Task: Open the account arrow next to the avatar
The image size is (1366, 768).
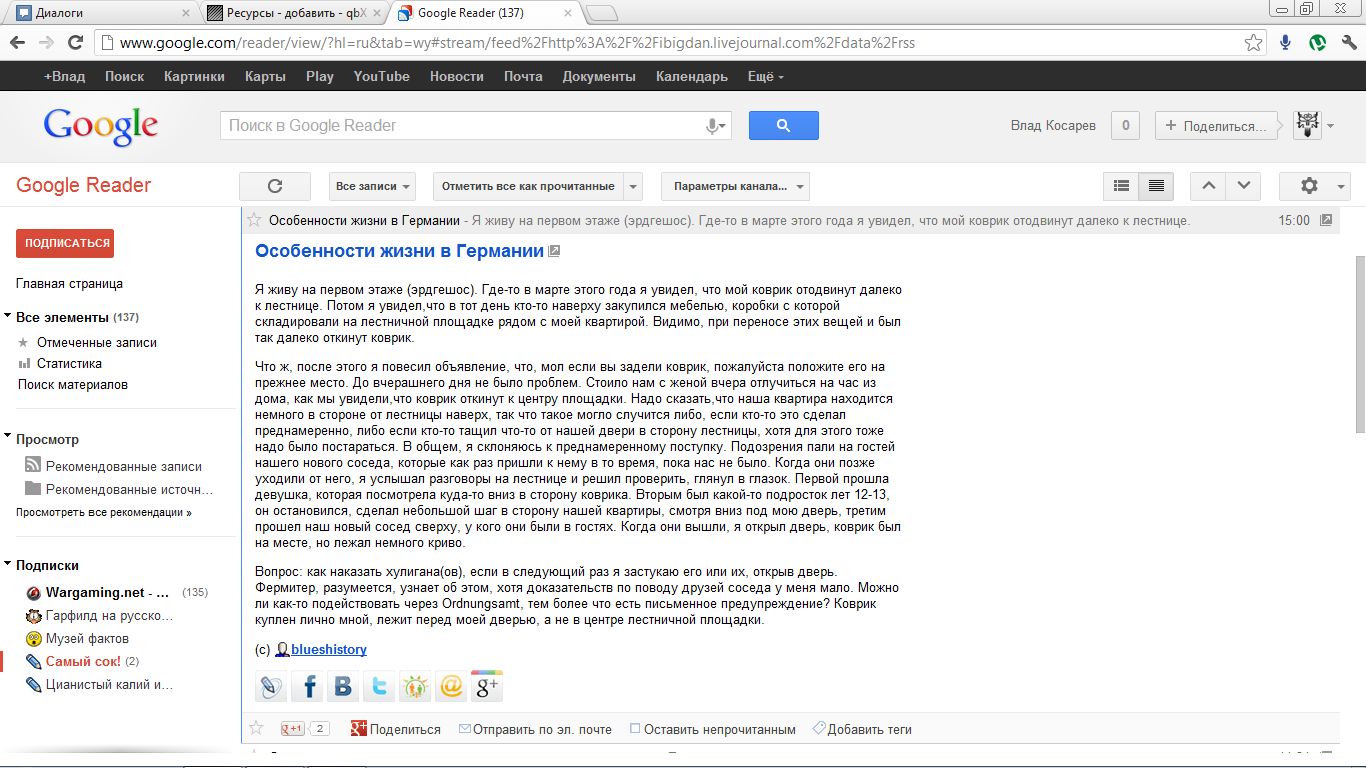Action: point(1331,126)
